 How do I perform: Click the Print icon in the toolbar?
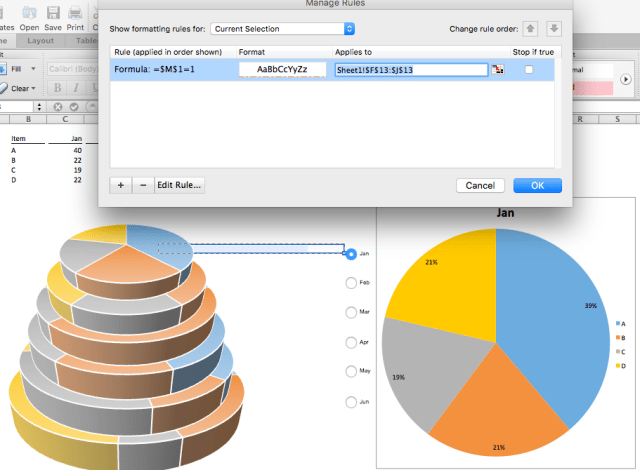coord(75,13)
